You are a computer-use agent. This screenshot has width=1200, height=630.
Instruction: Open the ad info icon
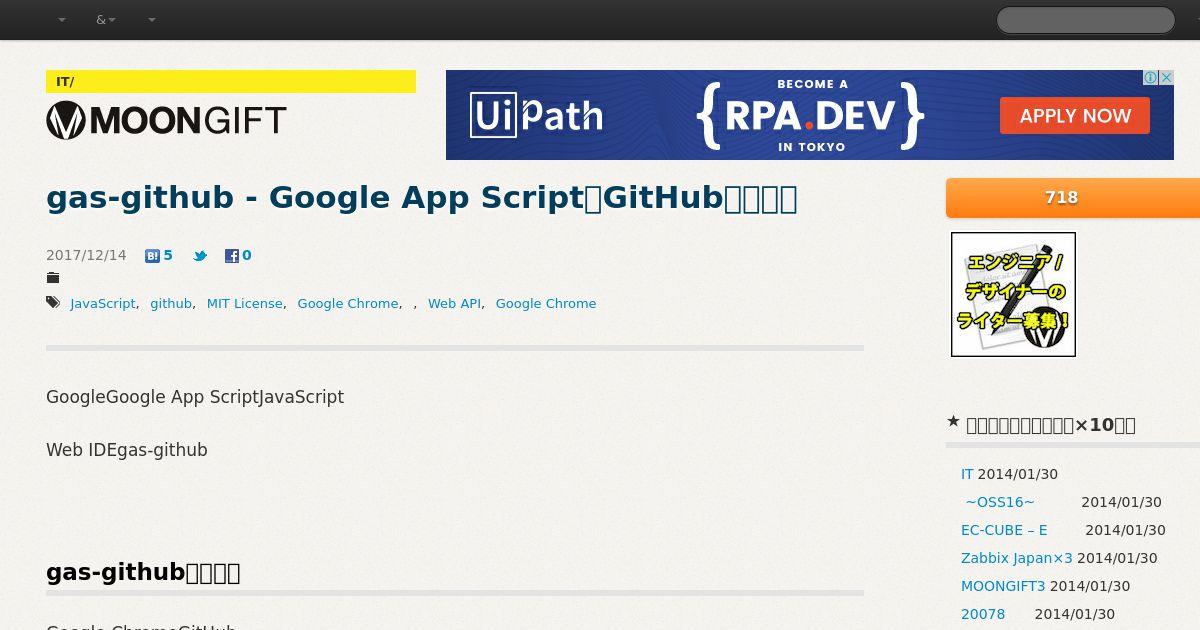[1151, 78]
